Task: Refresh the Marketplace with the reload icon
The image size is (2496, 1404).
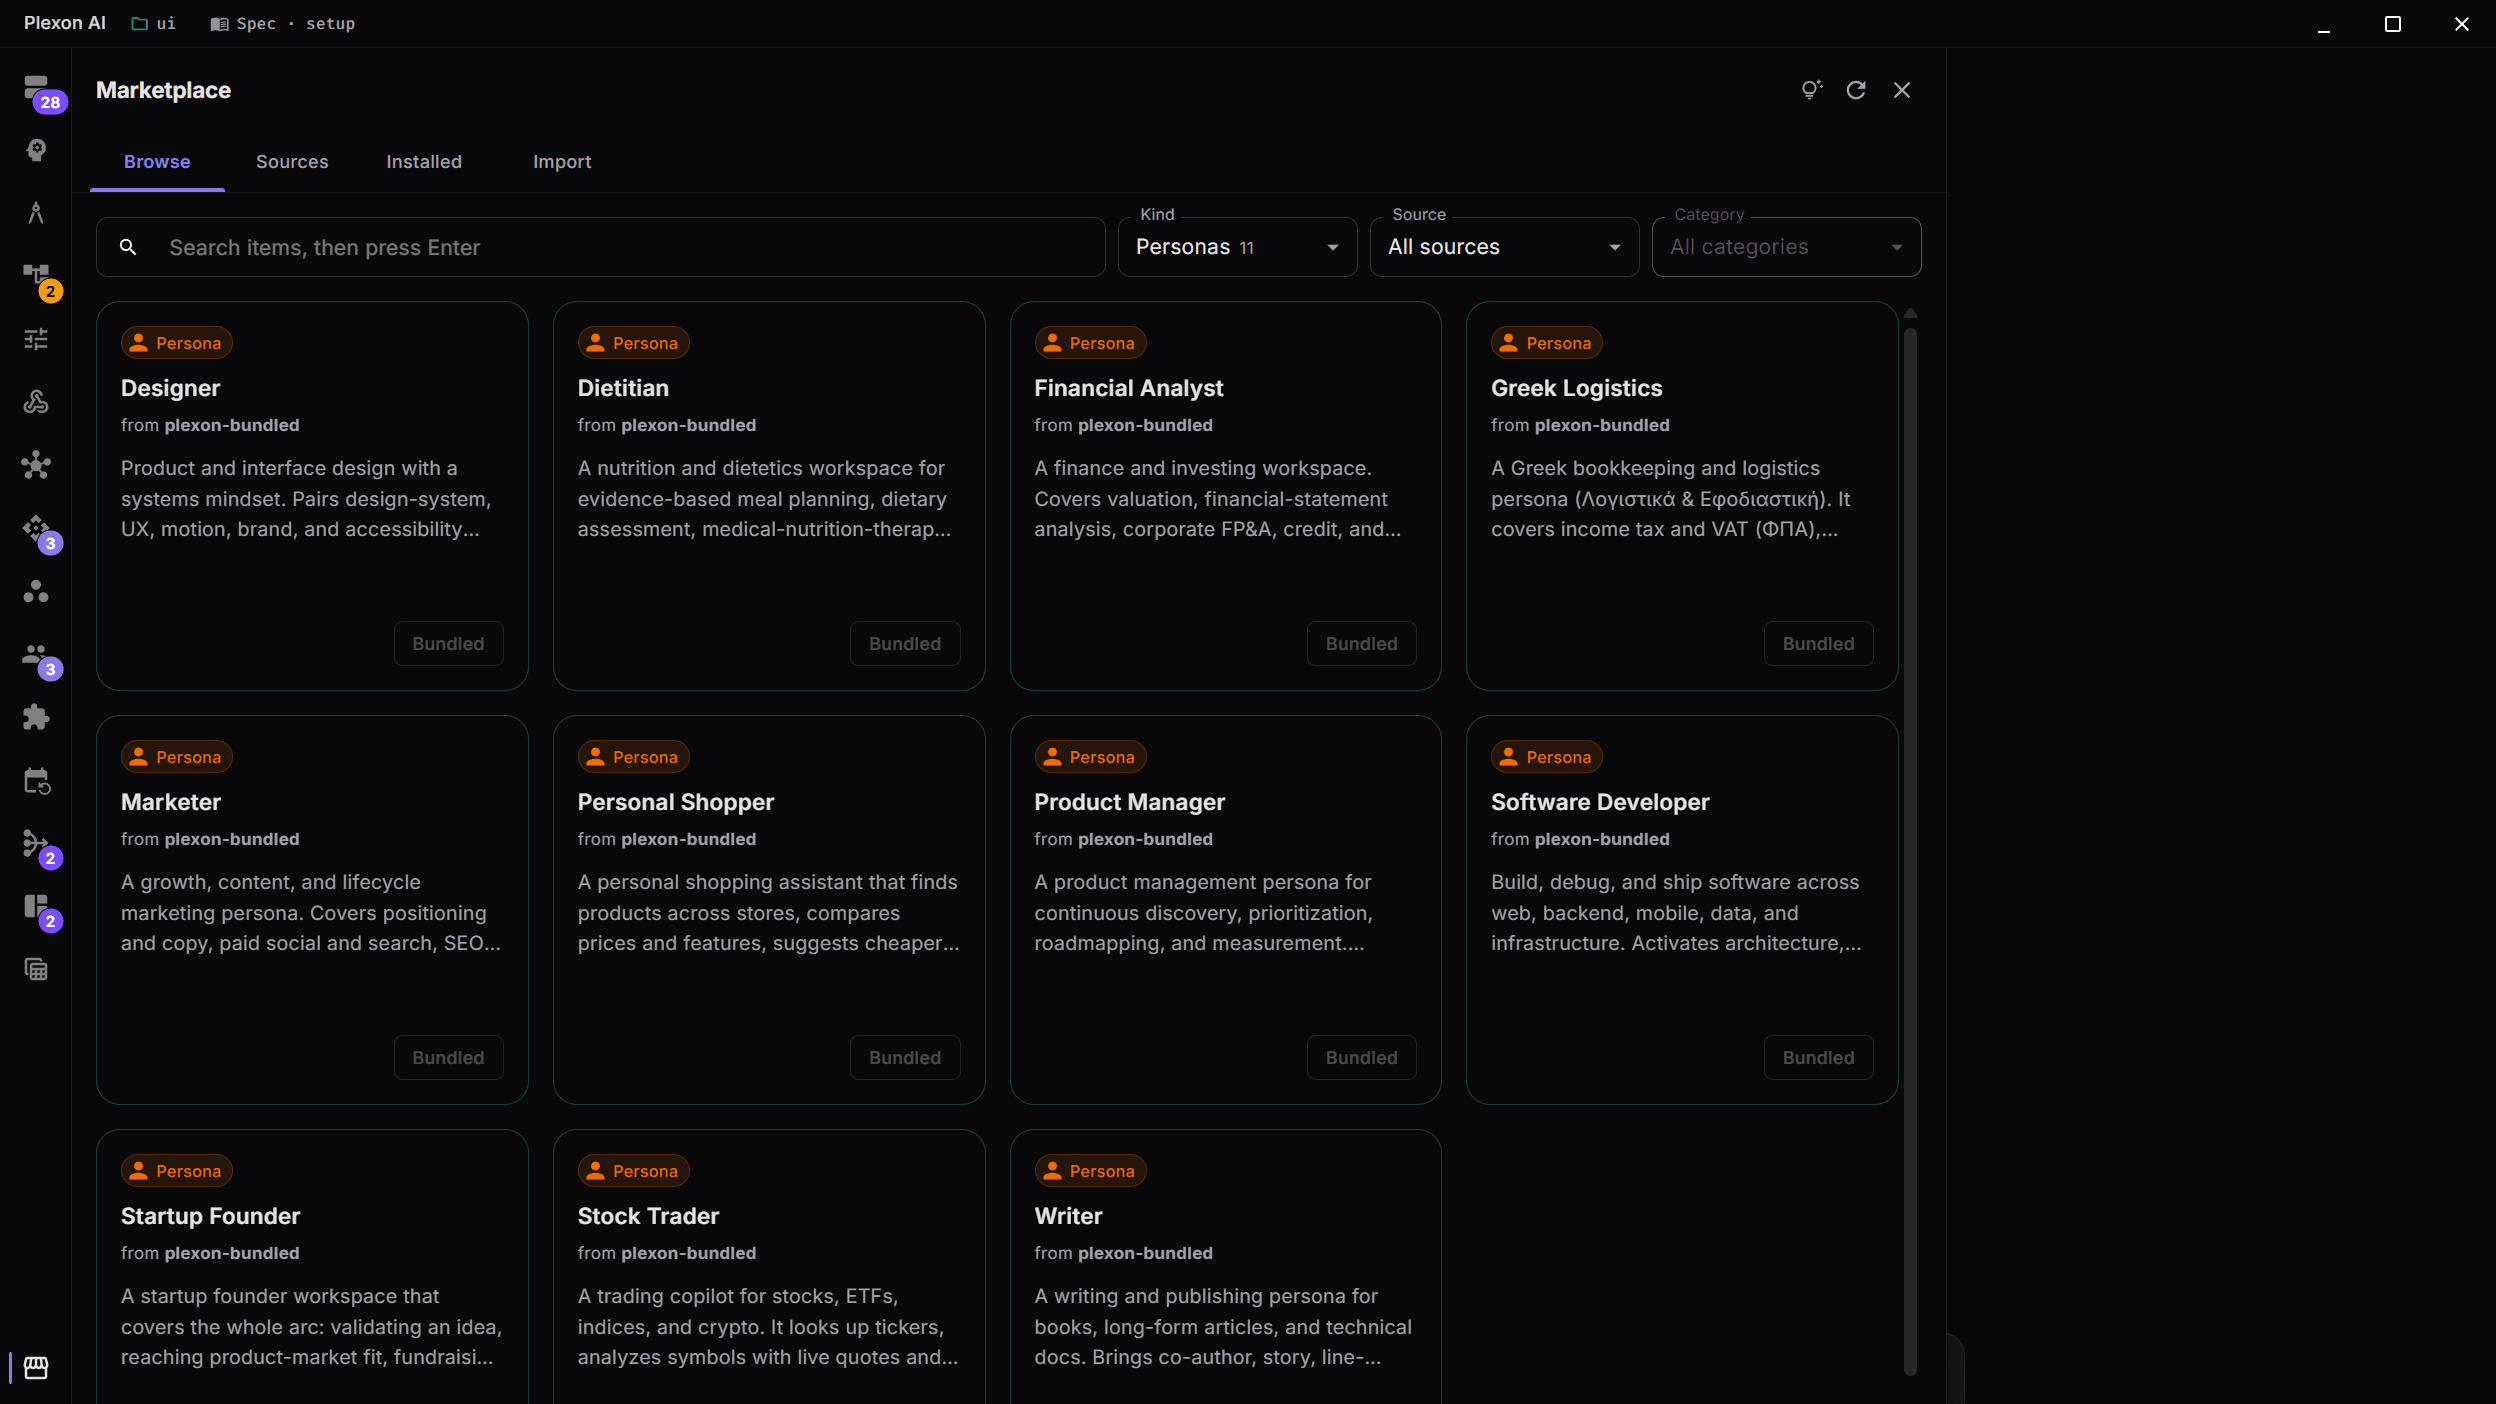Action: (x=1856, y=90)
